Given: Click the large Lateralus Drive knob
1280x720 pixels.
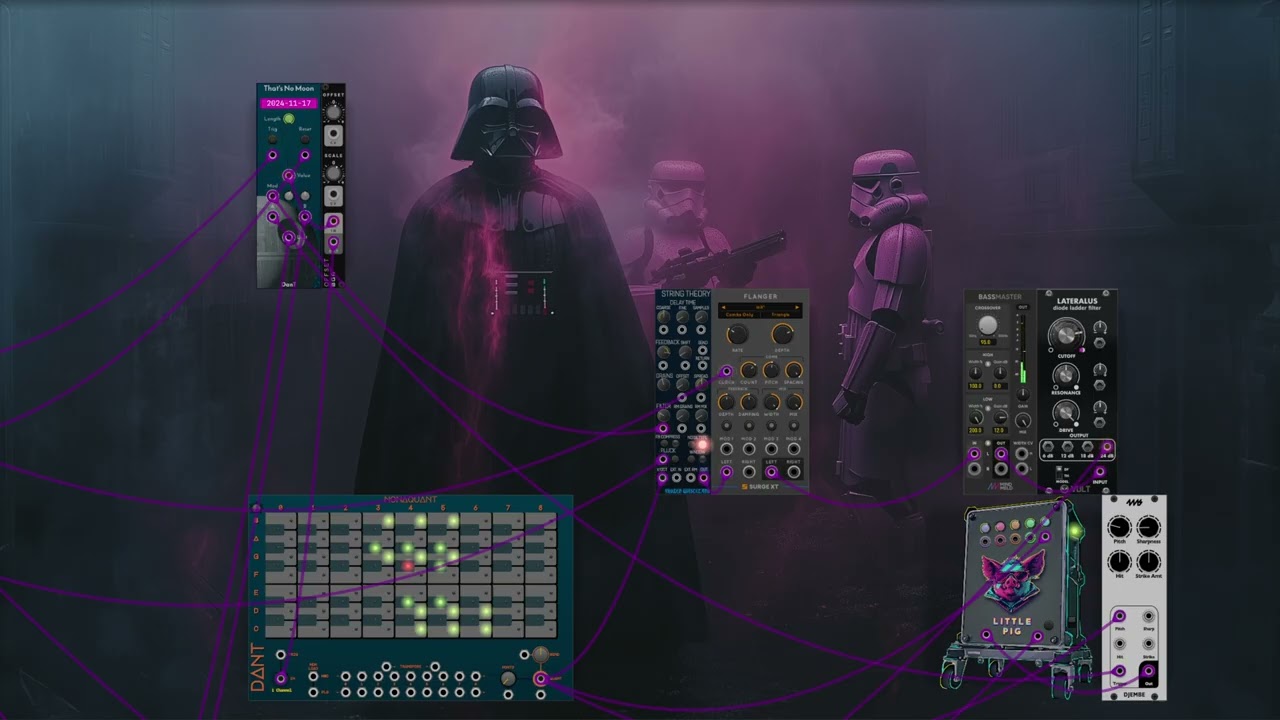Looking at the screenshot, I should (1066, 412).
